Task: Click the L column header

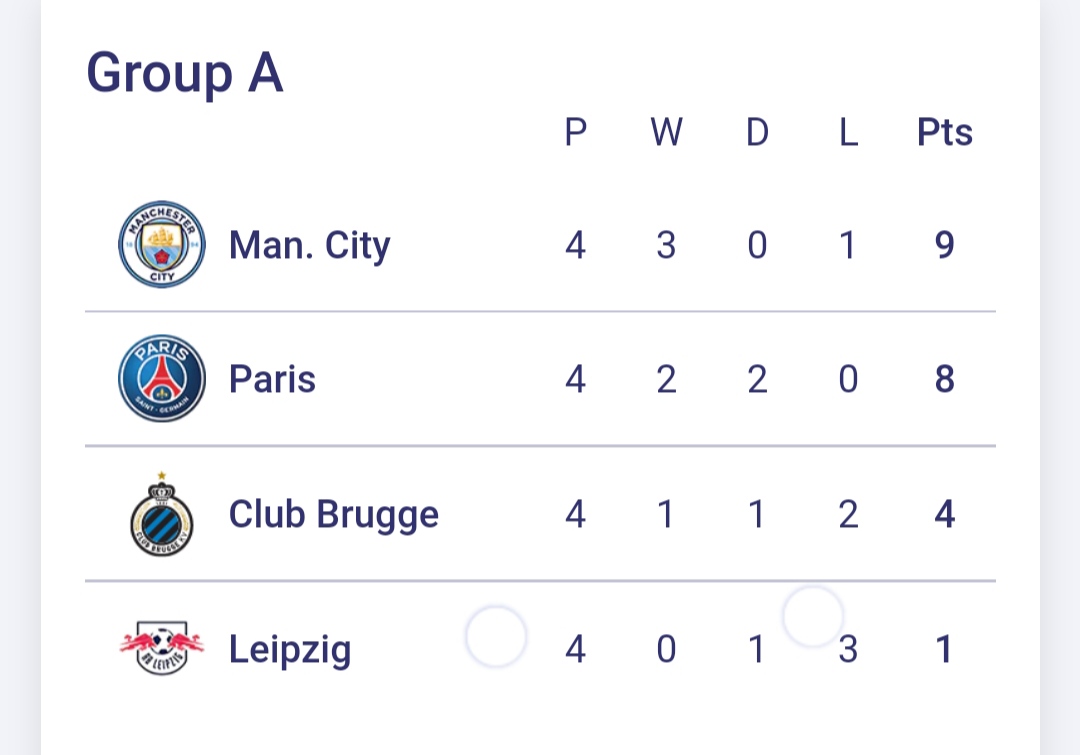Action: click(848, 132)
